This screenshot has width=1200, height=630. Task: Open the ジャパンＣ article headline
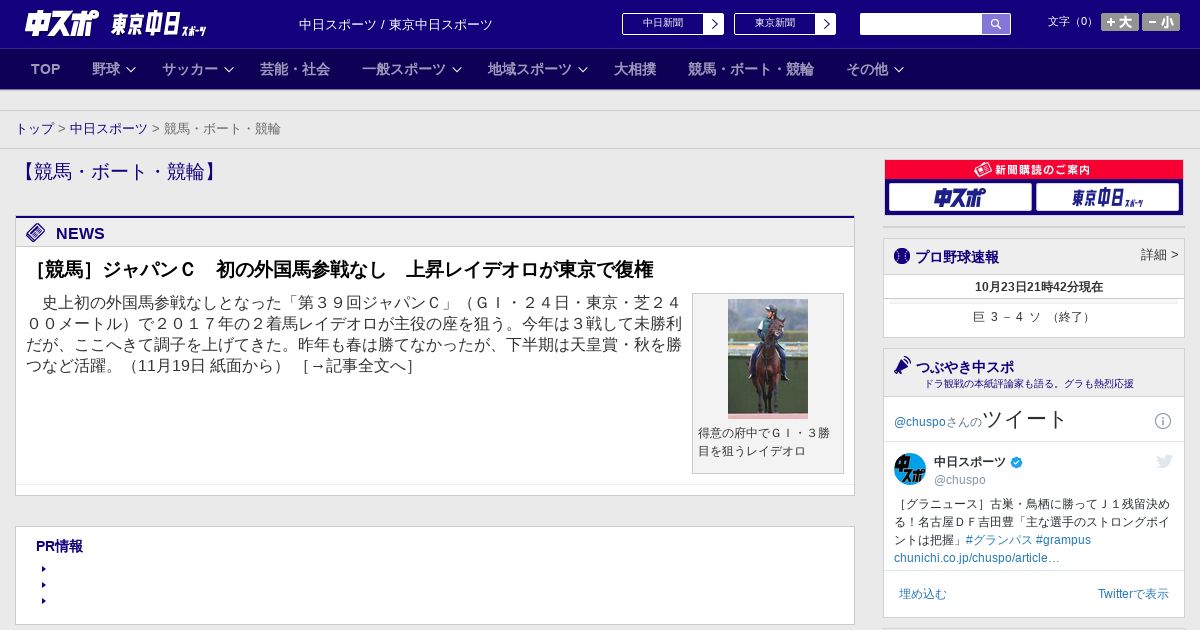point(340,270)
